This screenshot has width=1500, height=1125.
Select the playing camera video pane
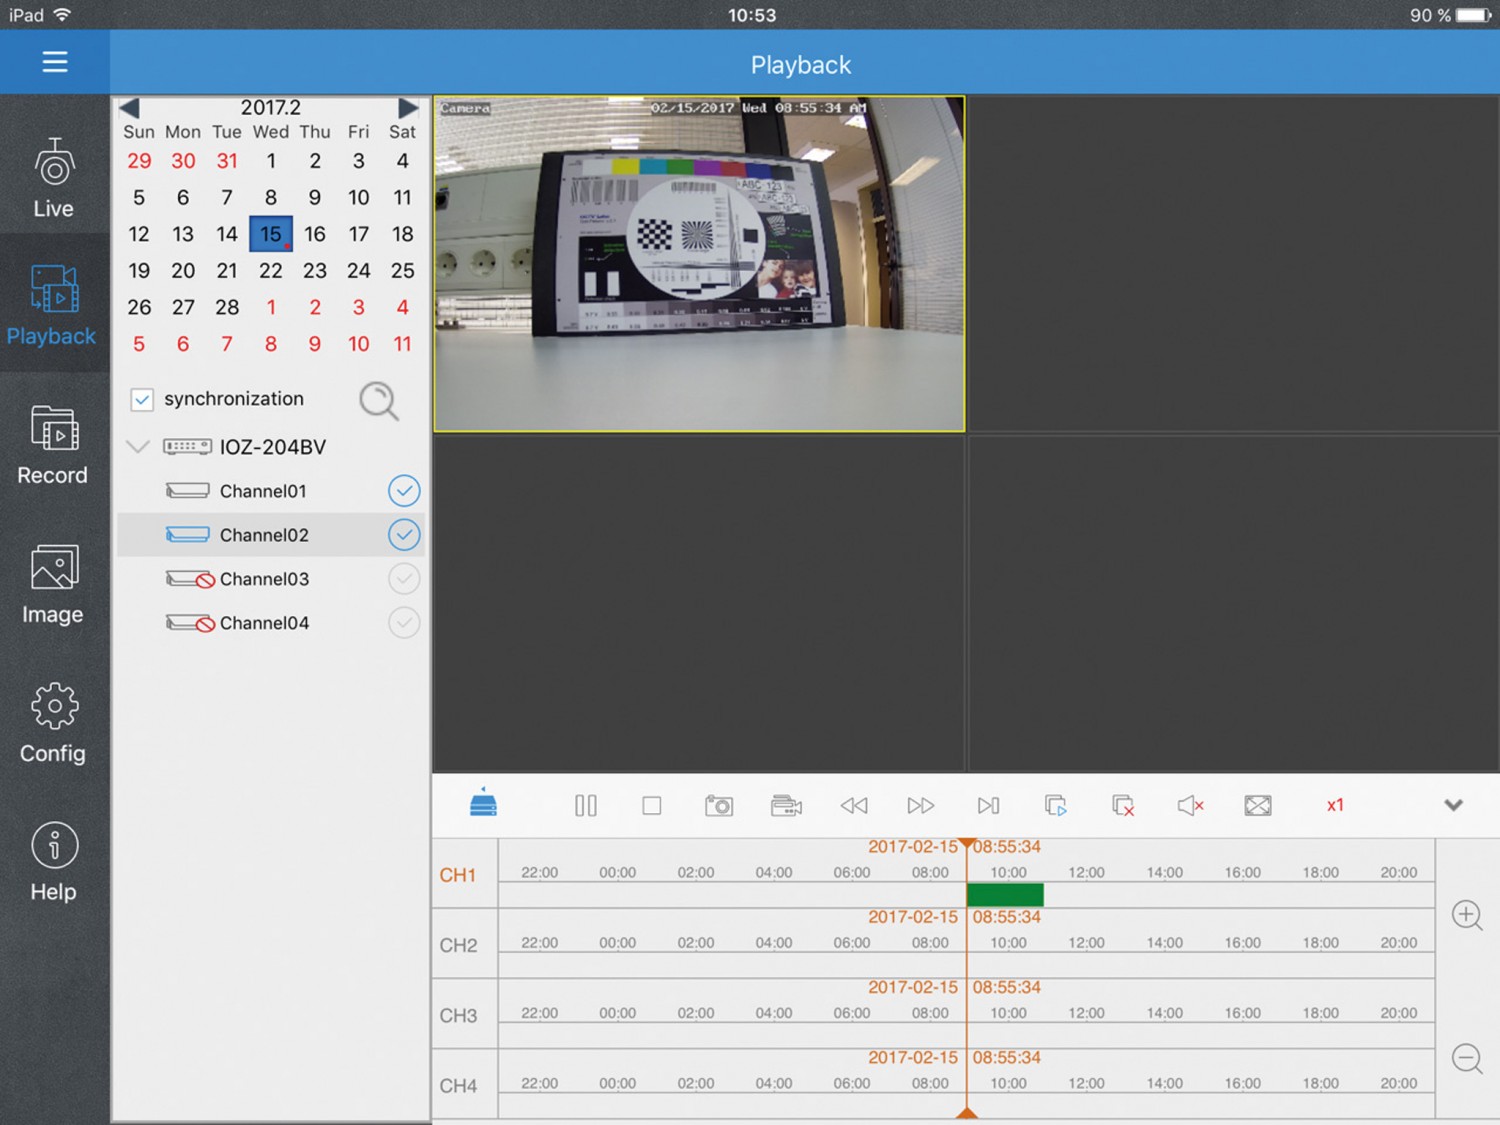click(699, 264)
